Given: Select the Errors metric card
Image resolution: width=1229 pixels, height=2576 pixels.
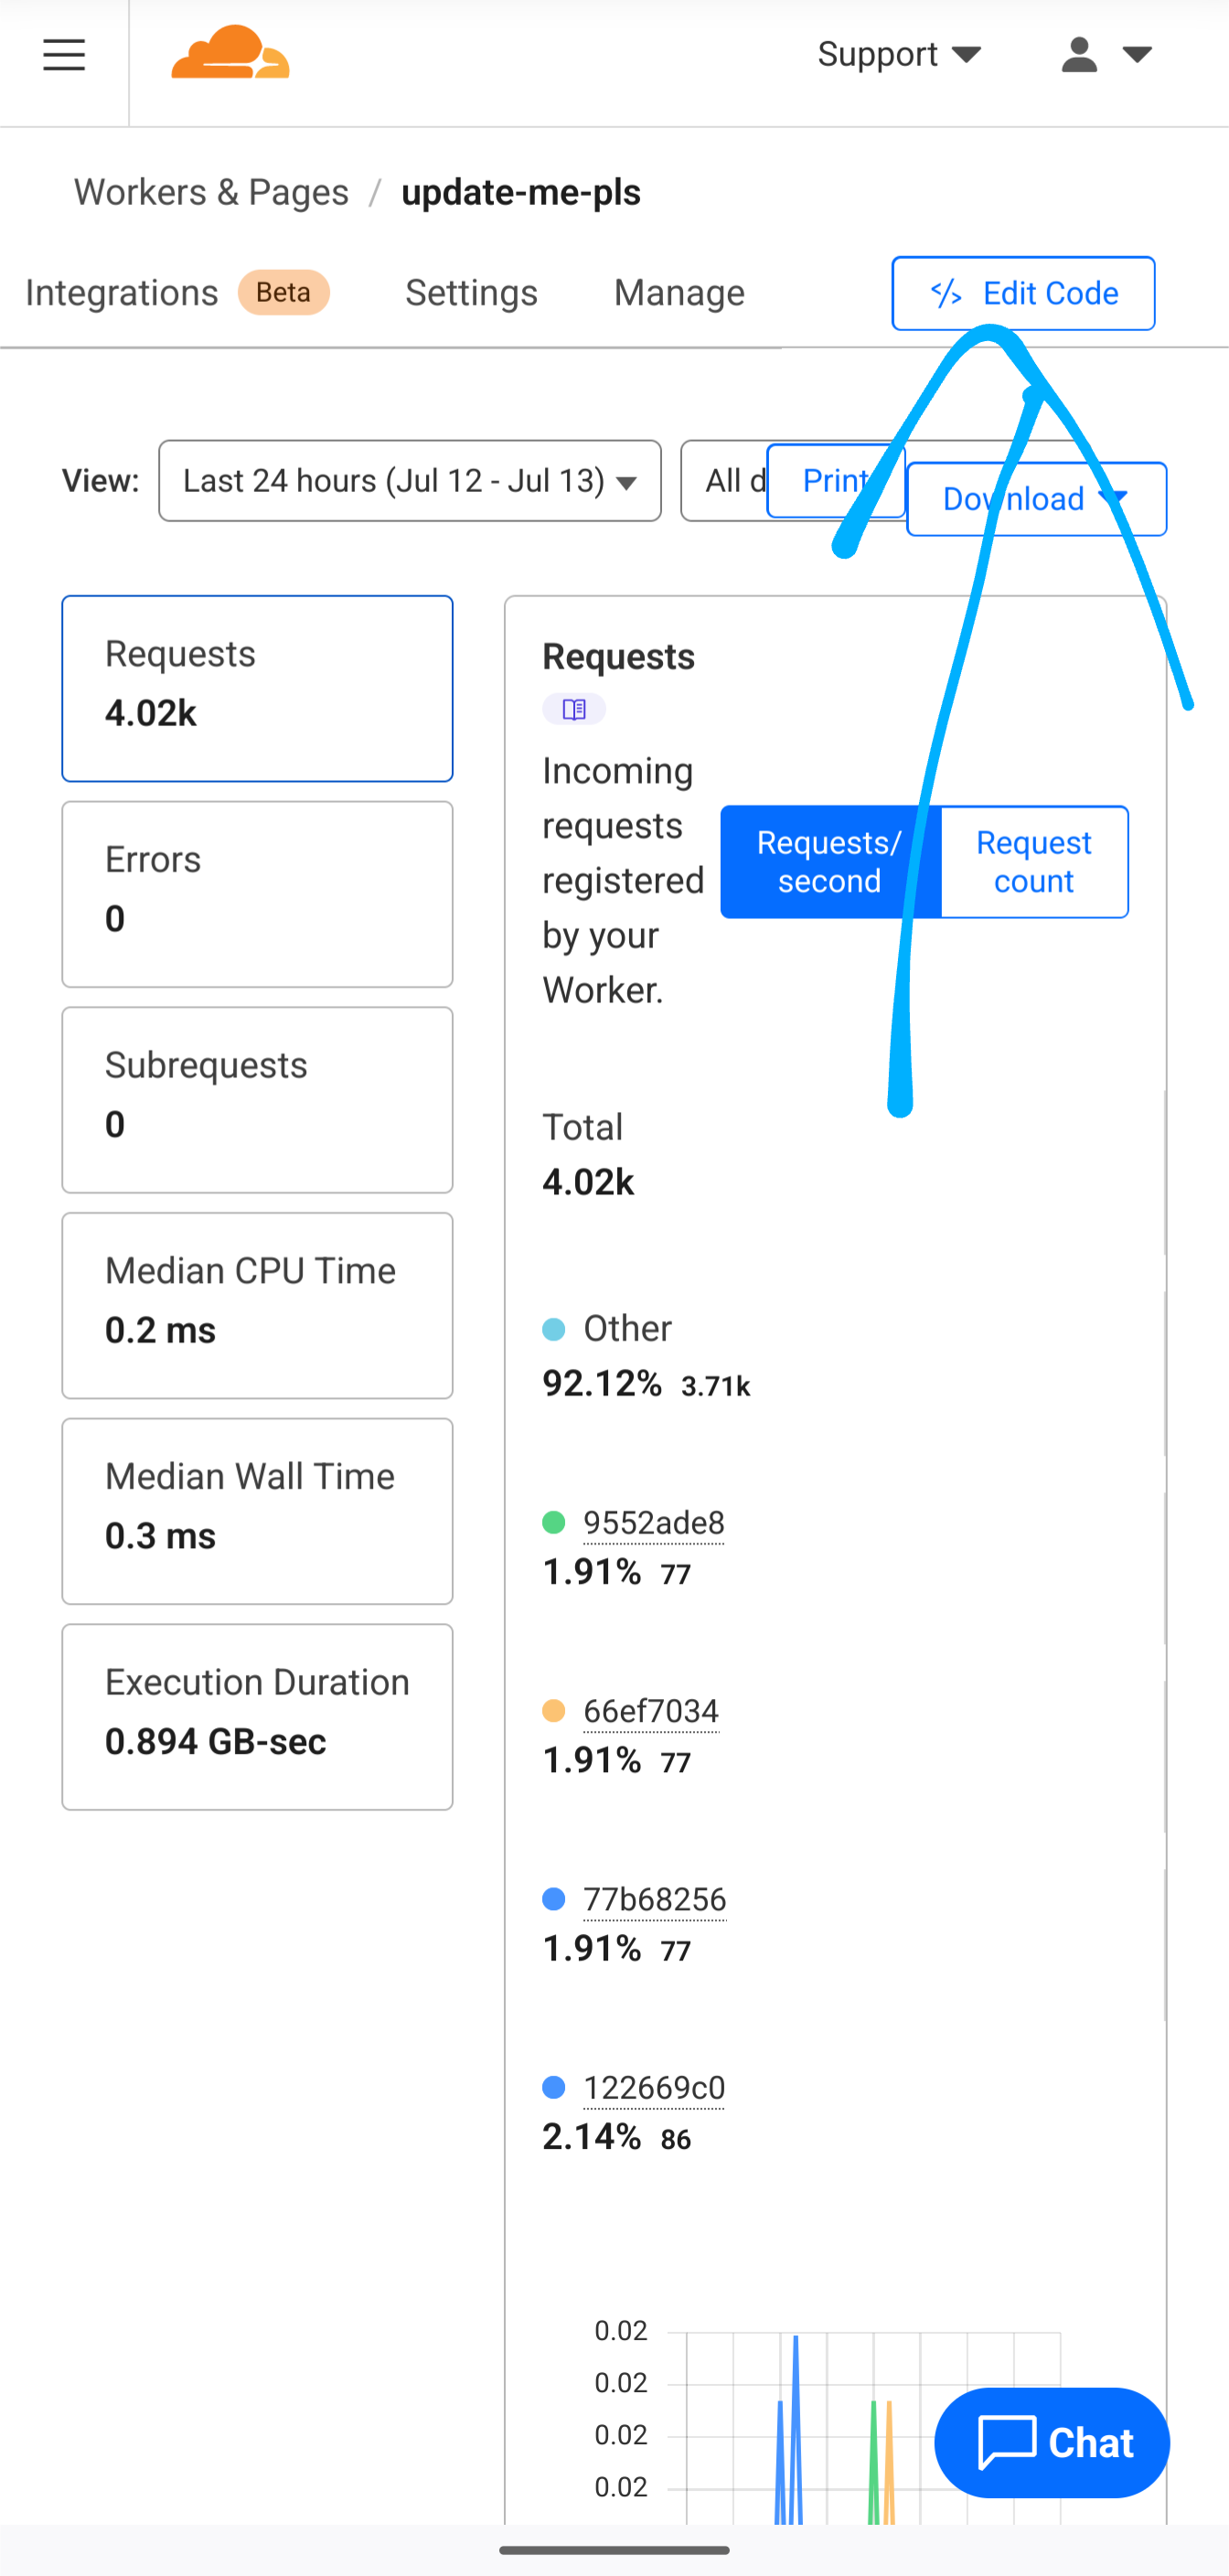Looking at the screenshot, I should (257, 894).
